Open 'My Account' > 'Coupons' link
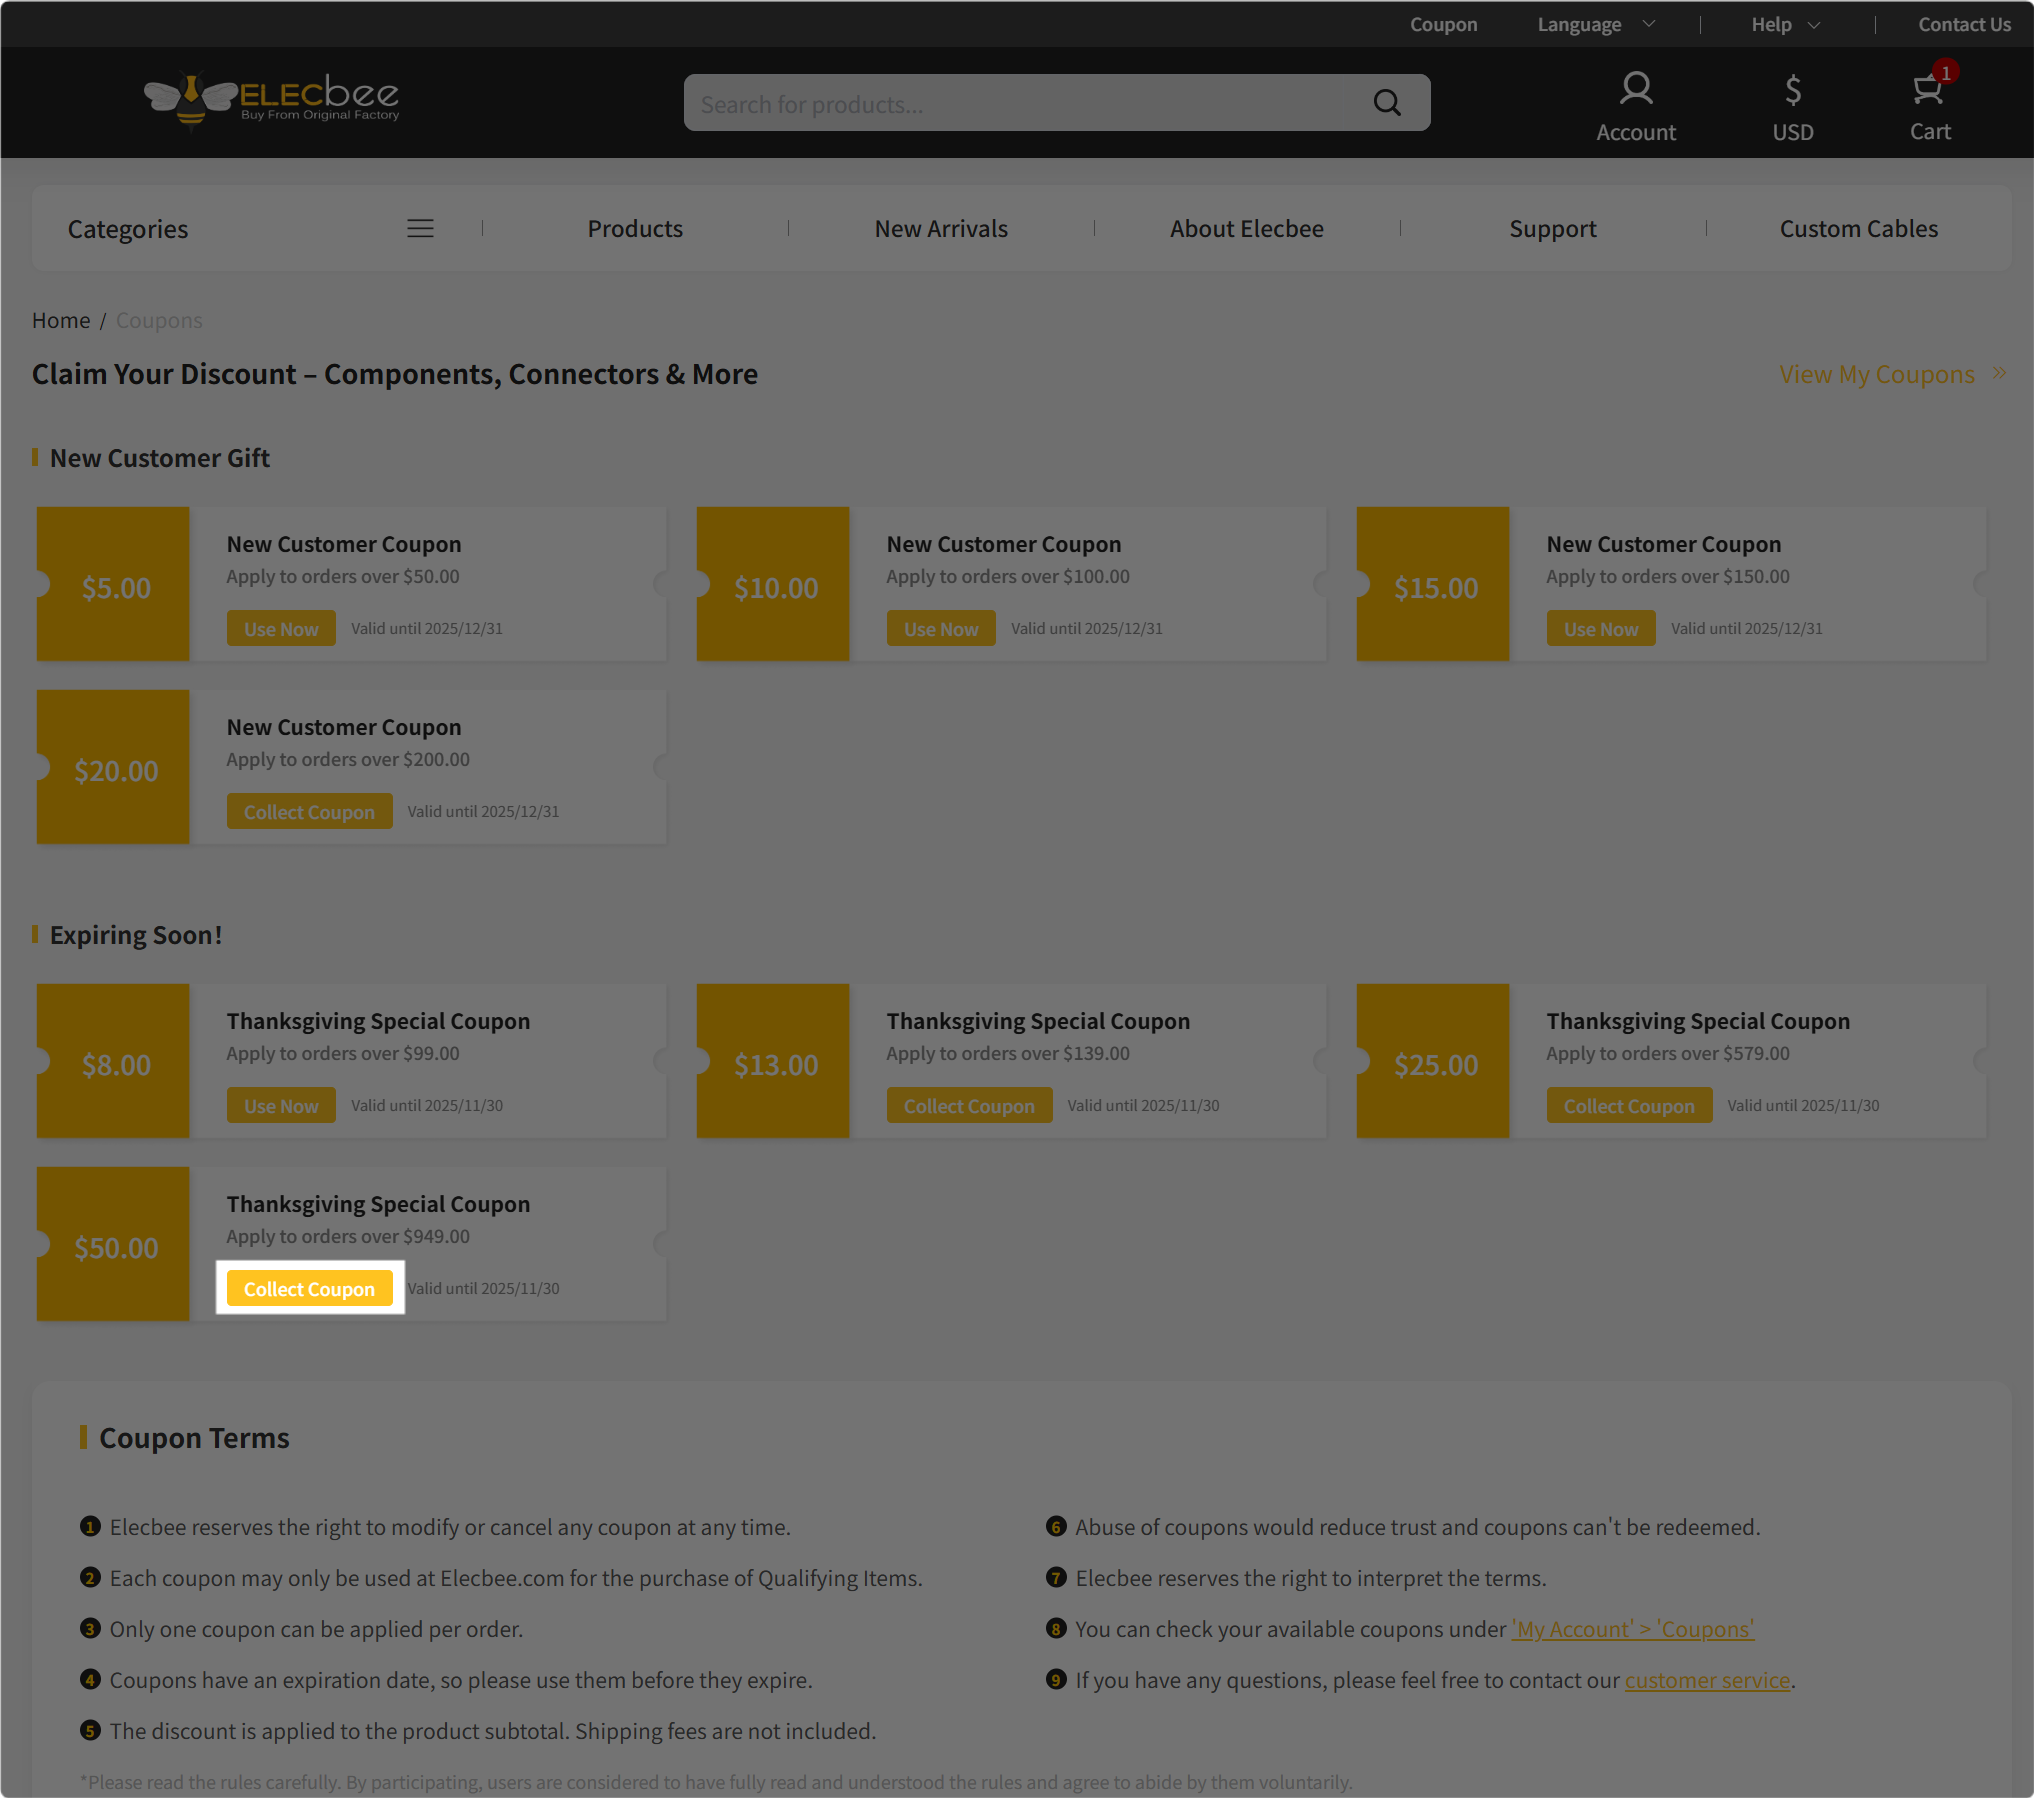The height and width of the screenshot is (1798, 2034). pyautogui.click(x=1632, y=1629)
